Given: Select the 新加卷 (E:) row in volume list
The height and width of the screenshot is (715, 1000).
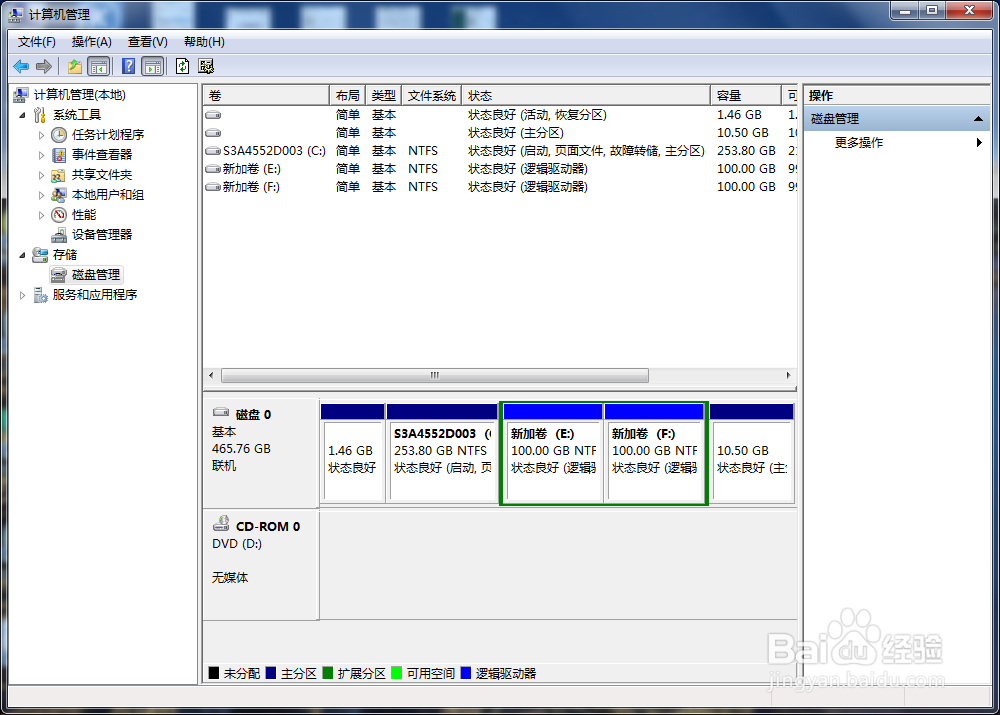Looking at the screenshot, I should click(501, 169).
